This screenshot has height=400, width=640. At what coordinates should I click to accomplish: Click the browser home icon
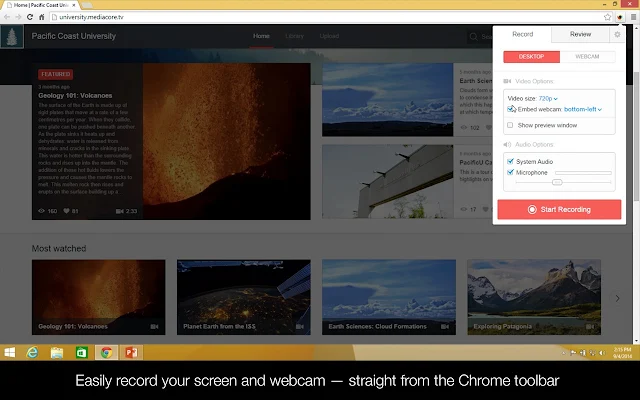tap(42, 17)
